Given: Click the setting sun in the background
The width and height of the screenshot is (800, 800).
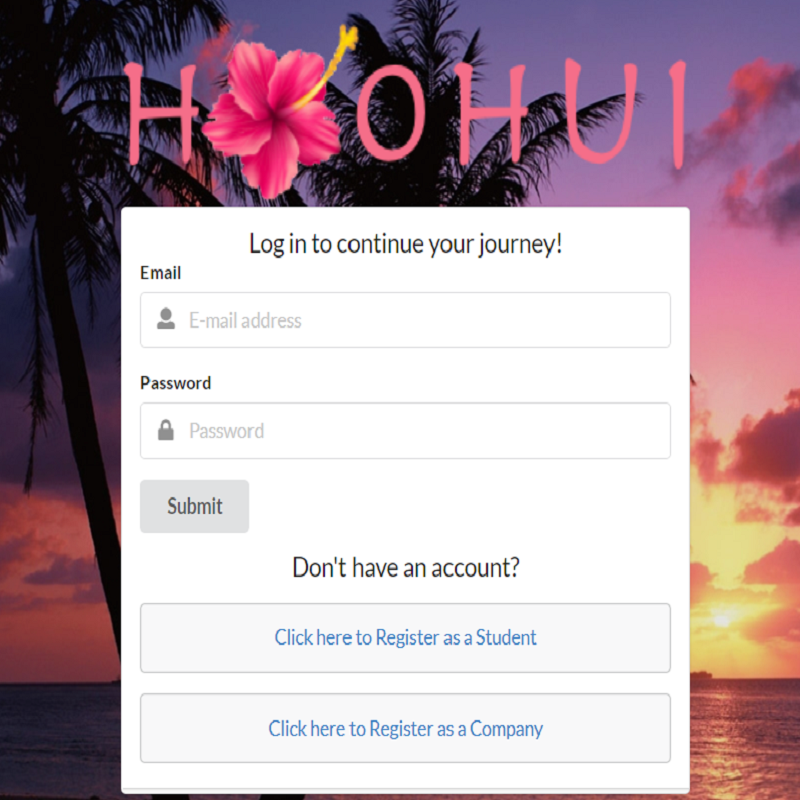Looking at the screenshot, I should [722, 620].
